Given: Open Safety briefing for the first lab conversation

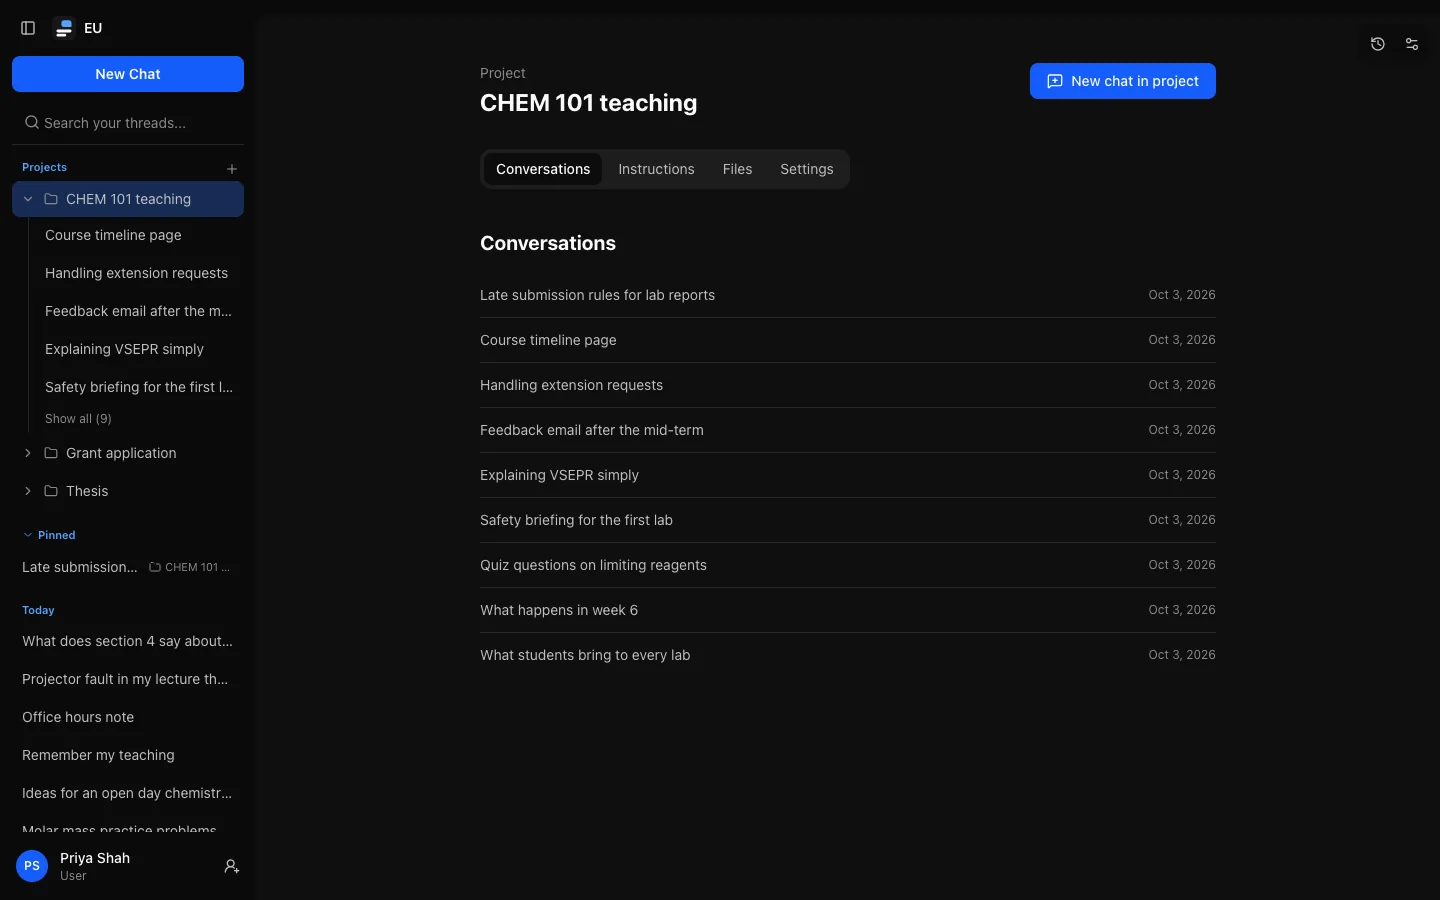Looking at the screenshot, I should point(848,520).
